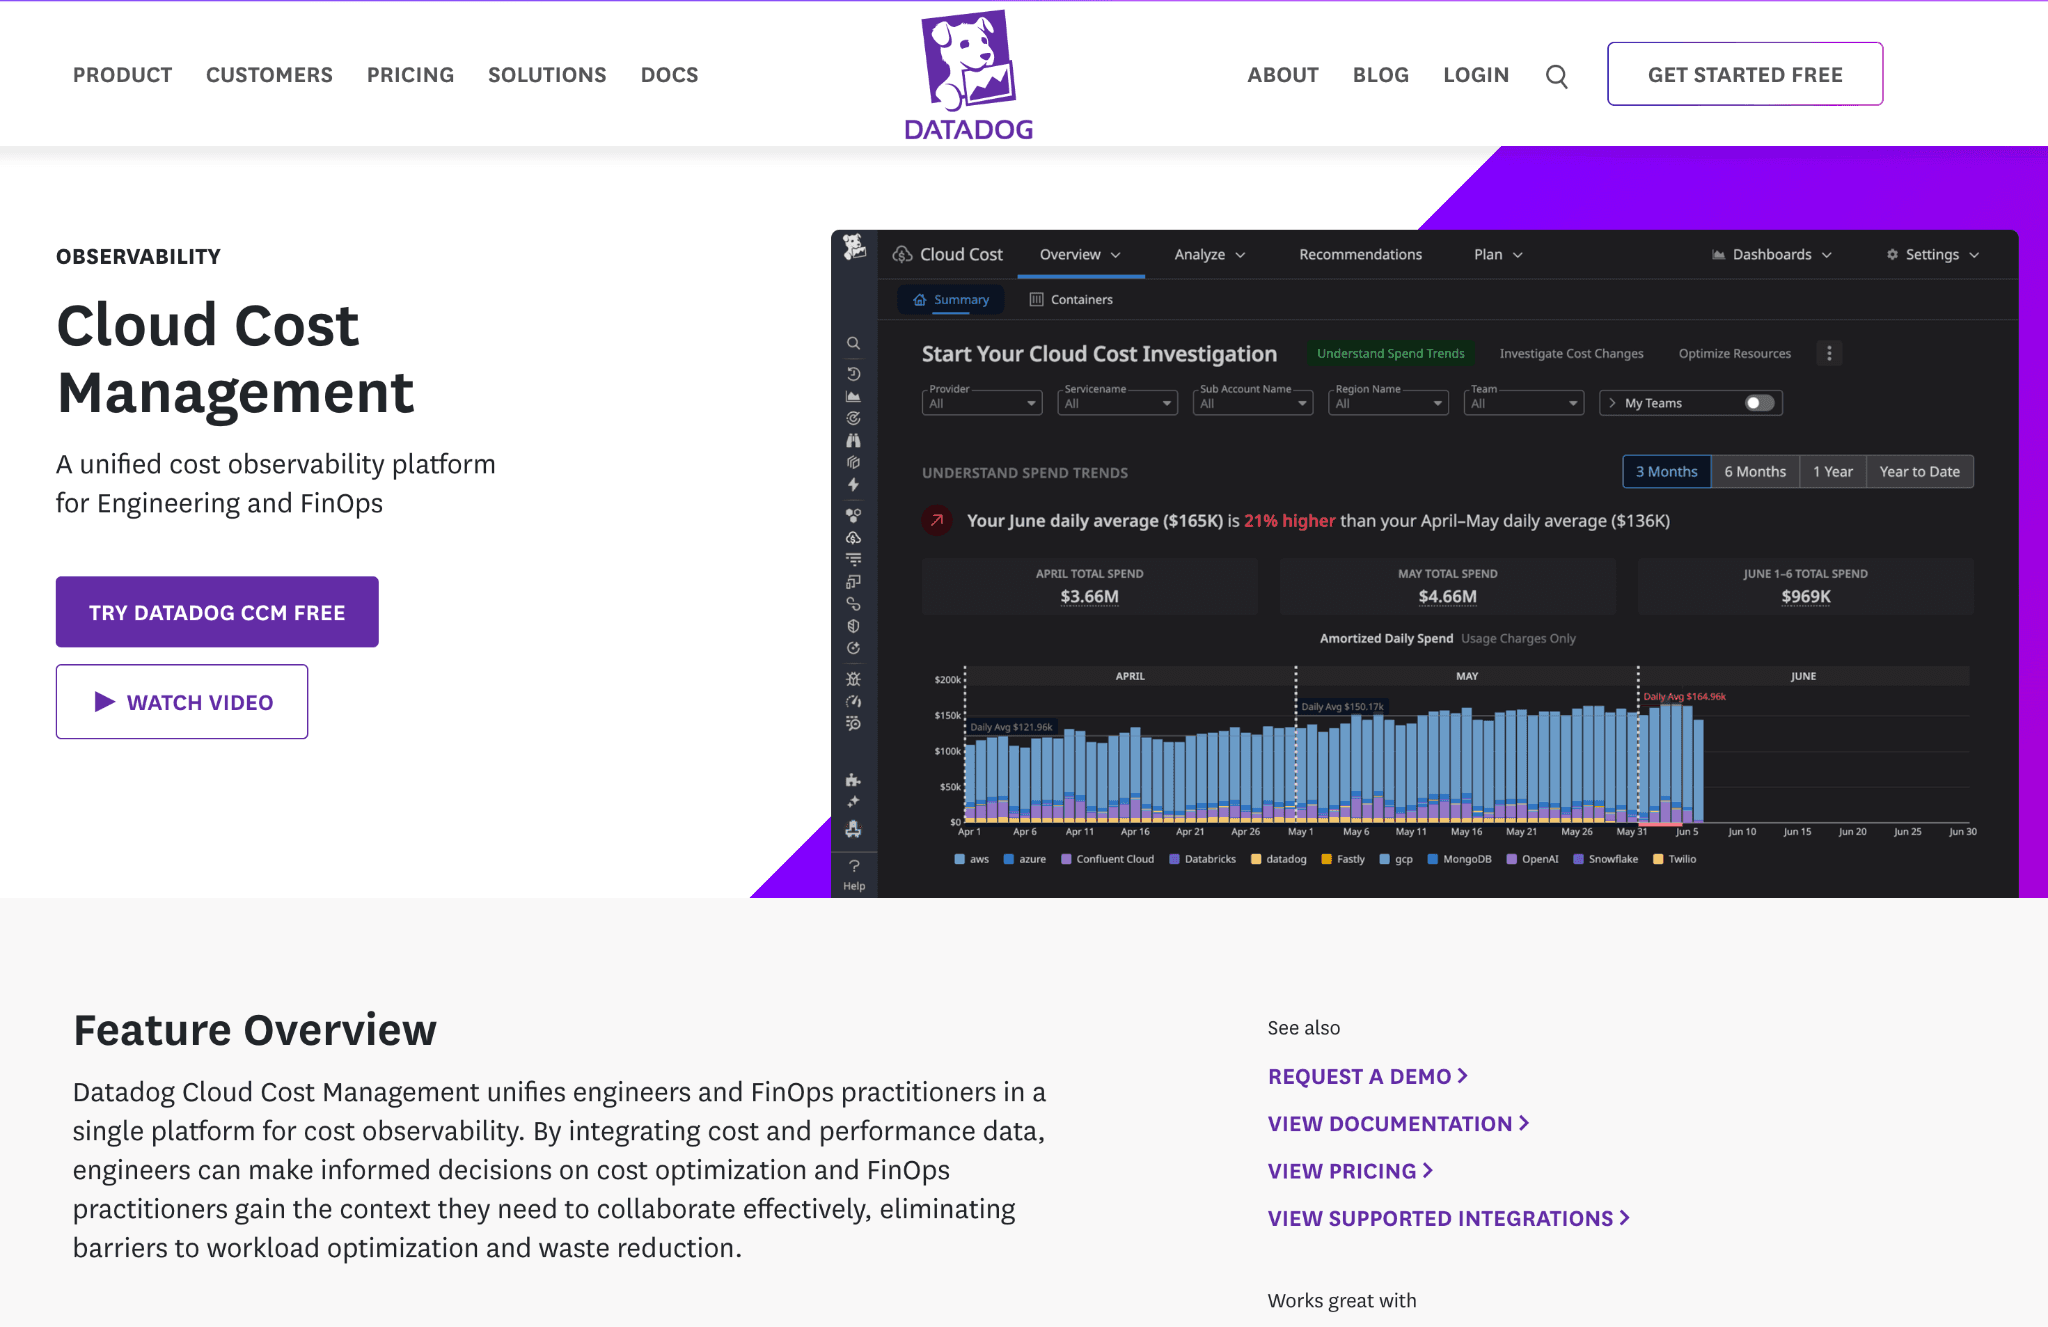This screenshot has height=1327, width=2048.
Task: Click the search magnifier in website header
Action: tap(1556, 76)
